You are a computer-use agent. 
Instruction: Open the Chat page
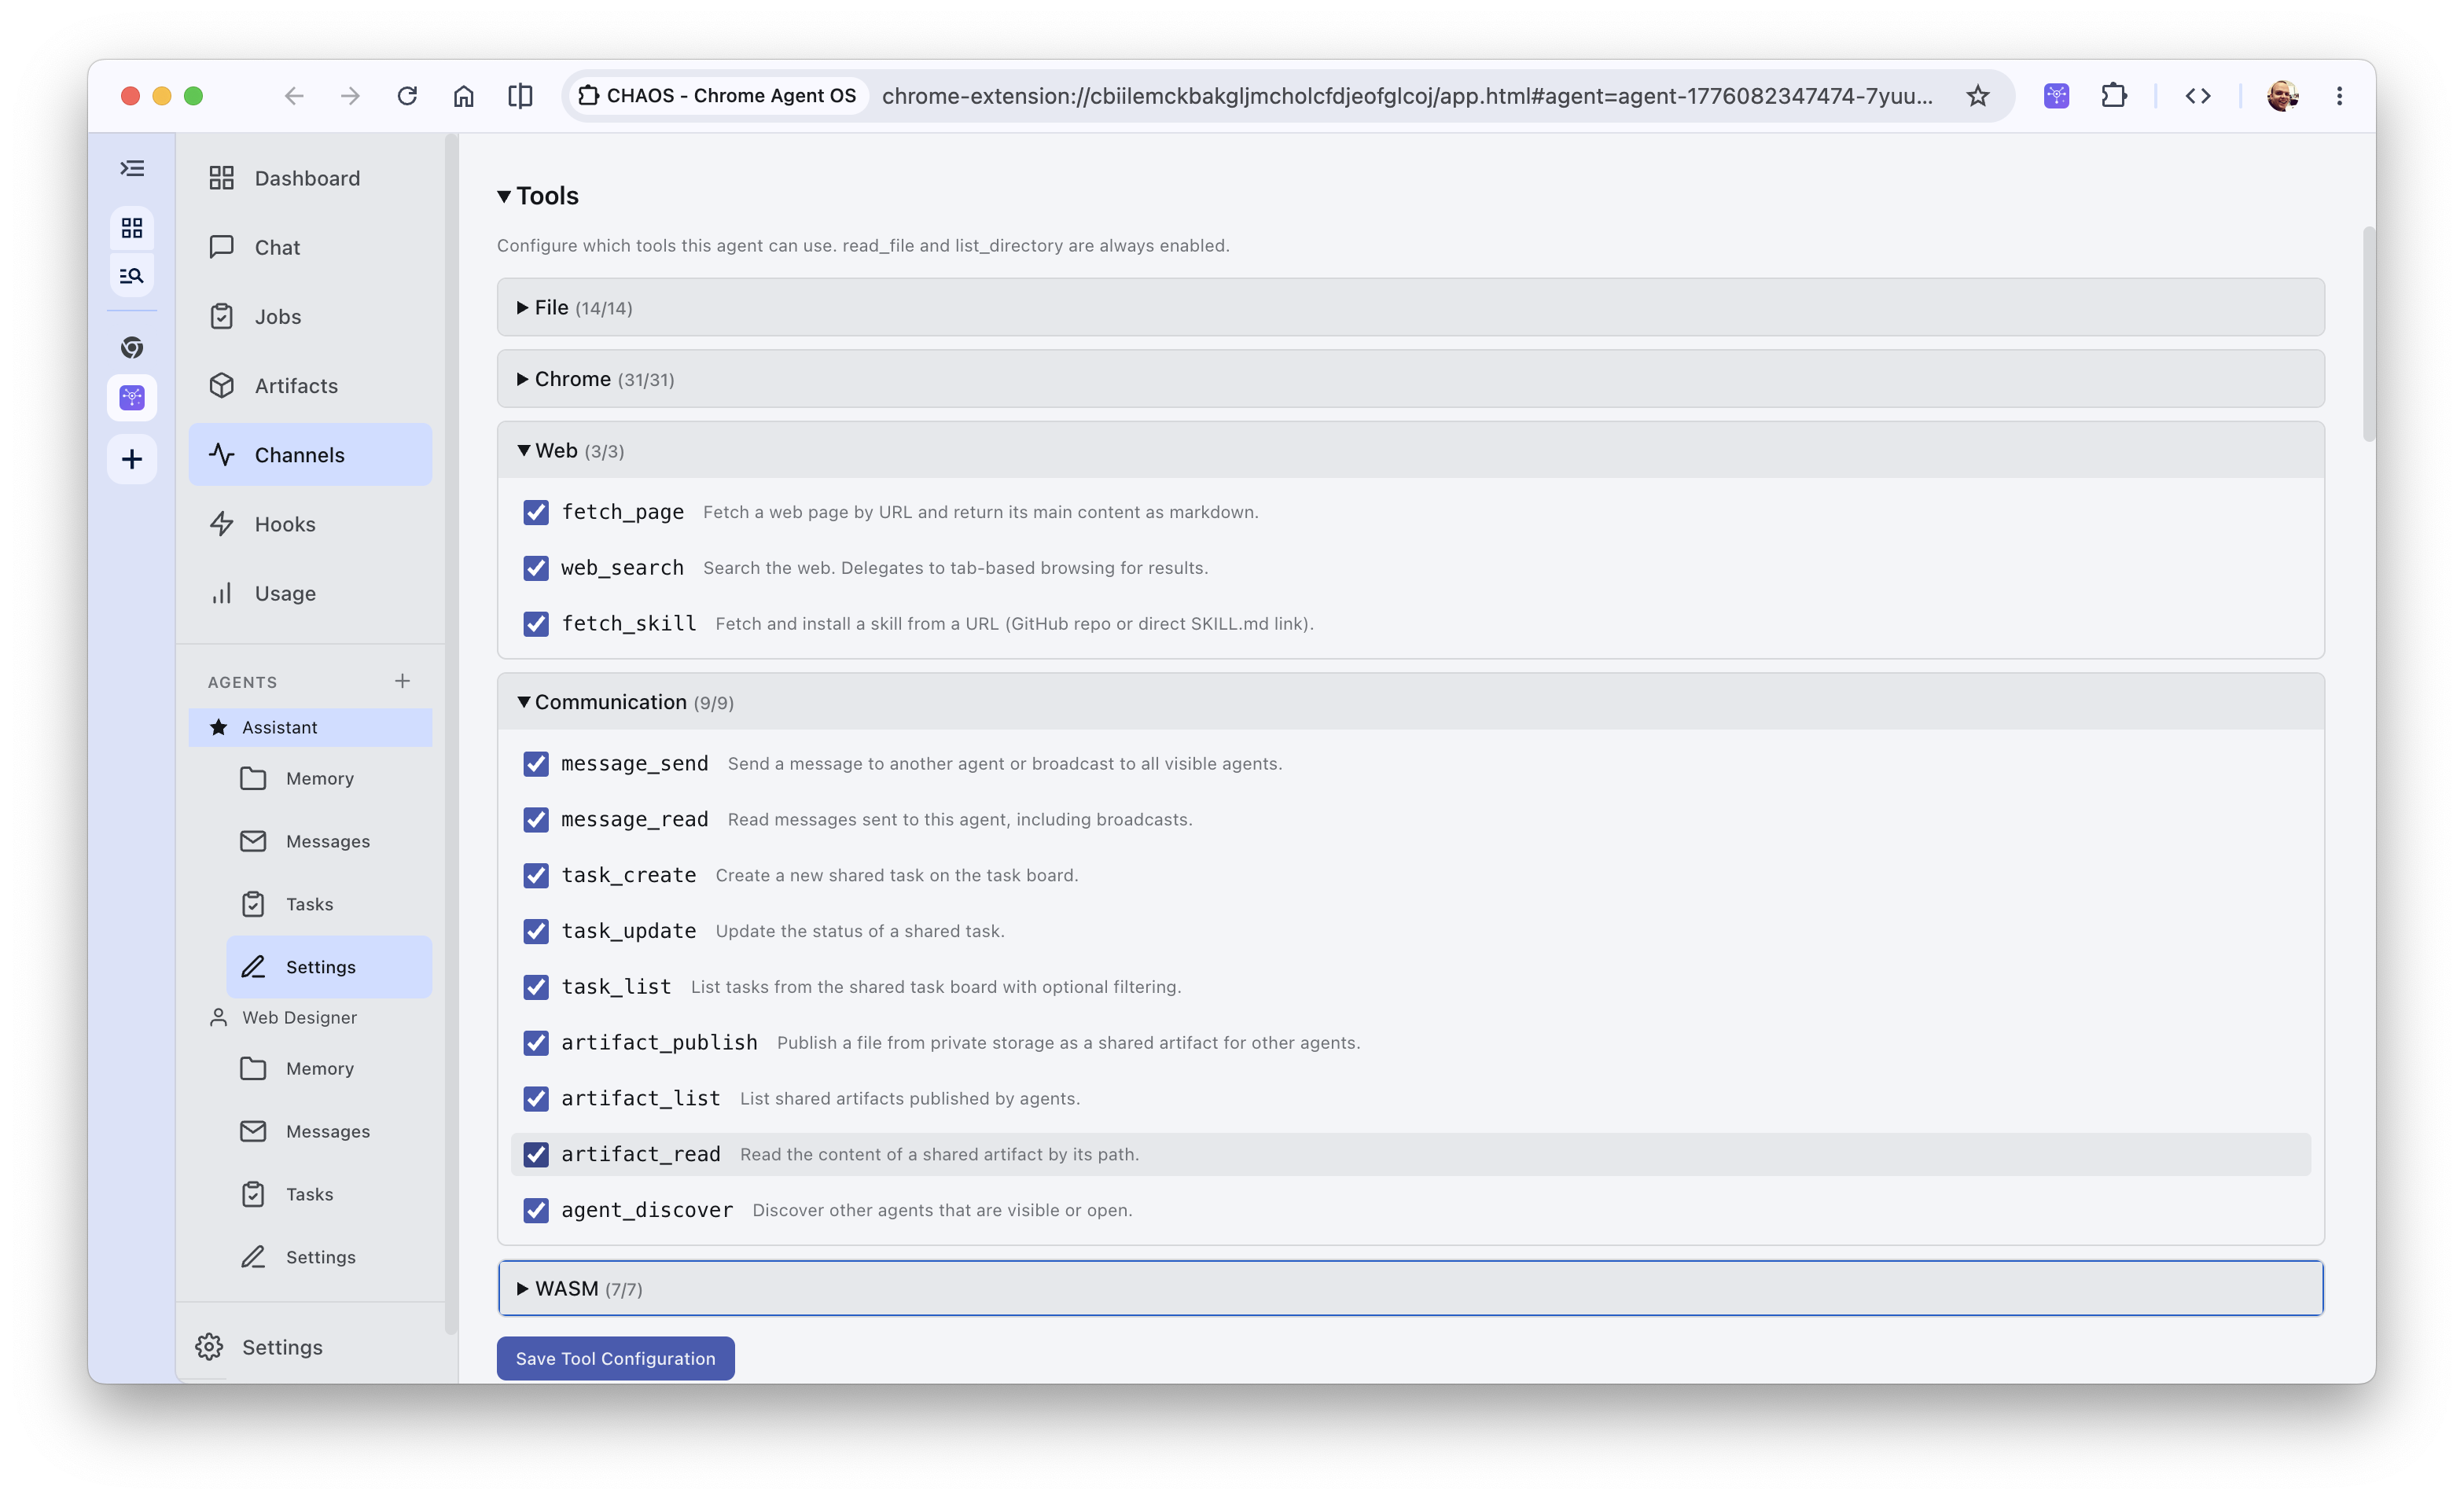[x=310, y=247]
